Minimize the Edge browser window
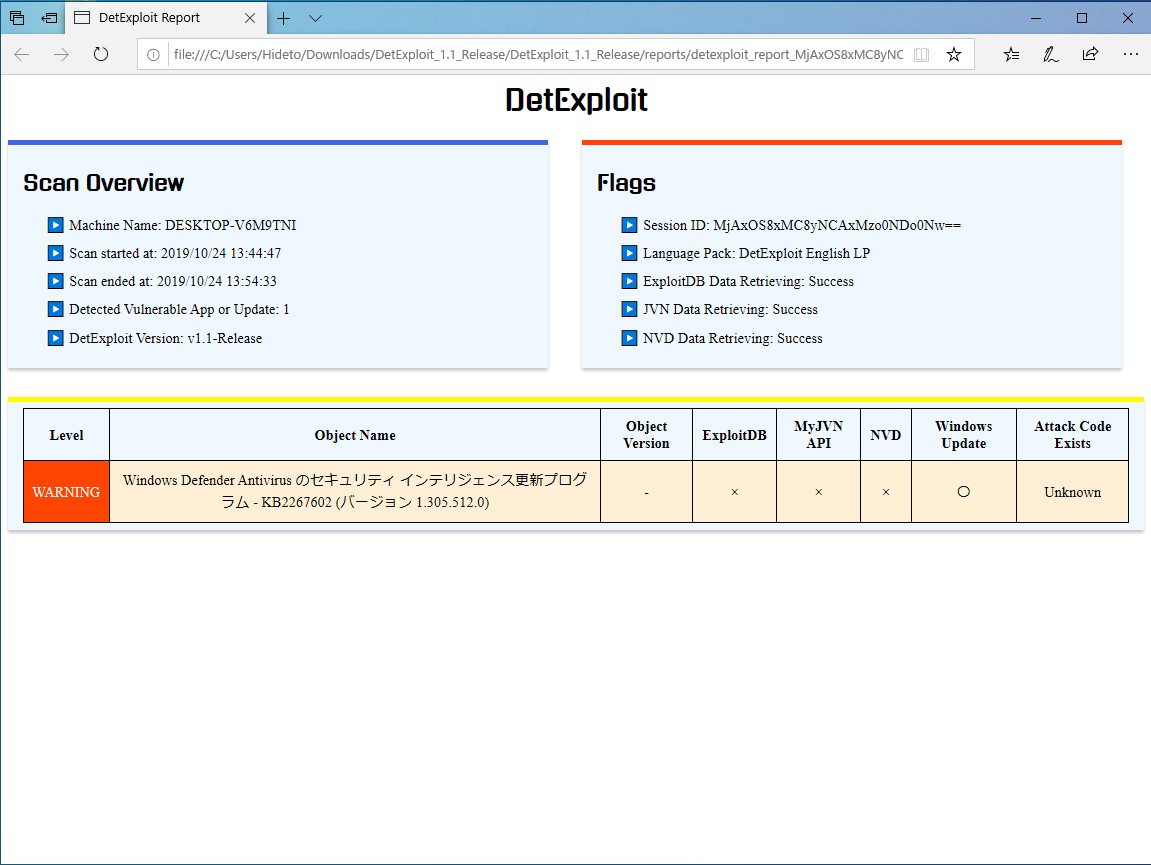This screenshot has height=865, width=1151. (x=1036, y=18)
